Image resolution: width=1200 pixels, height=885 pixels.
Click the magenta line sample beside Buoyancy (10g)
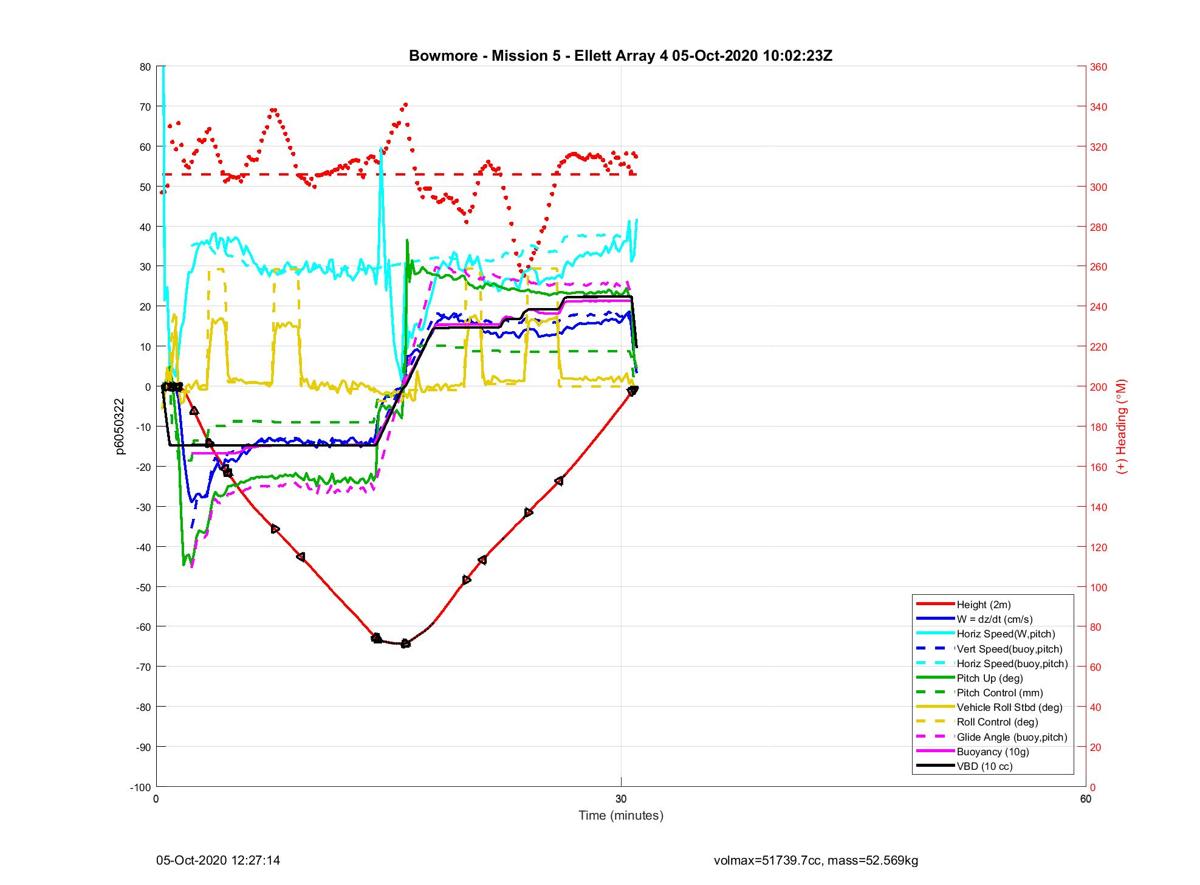click(934, 751)
